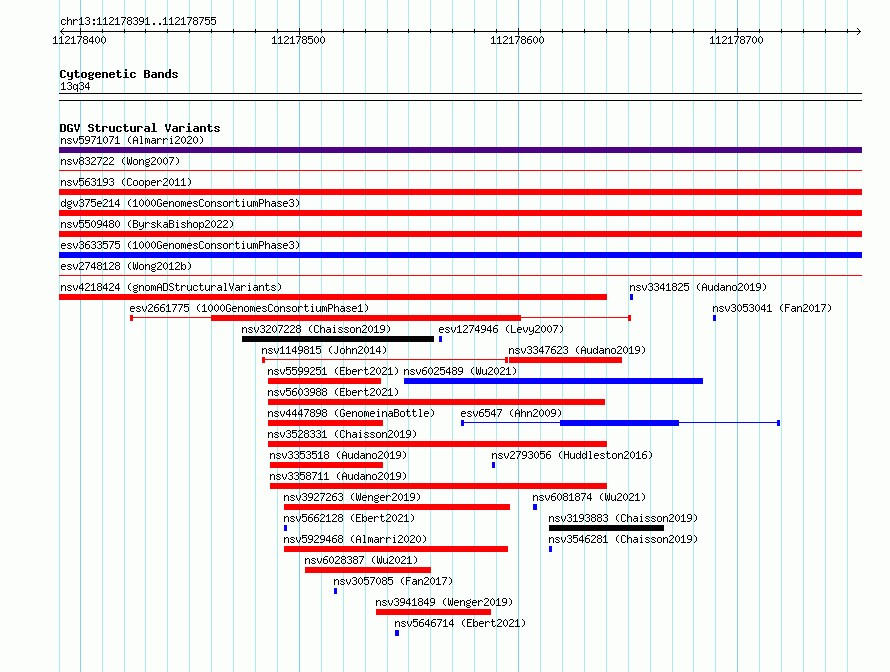Image resolution: width=890 pixels, height=672 pixels.
Task: Click the 112178400 ruler position label
Action: click(79, 40)
